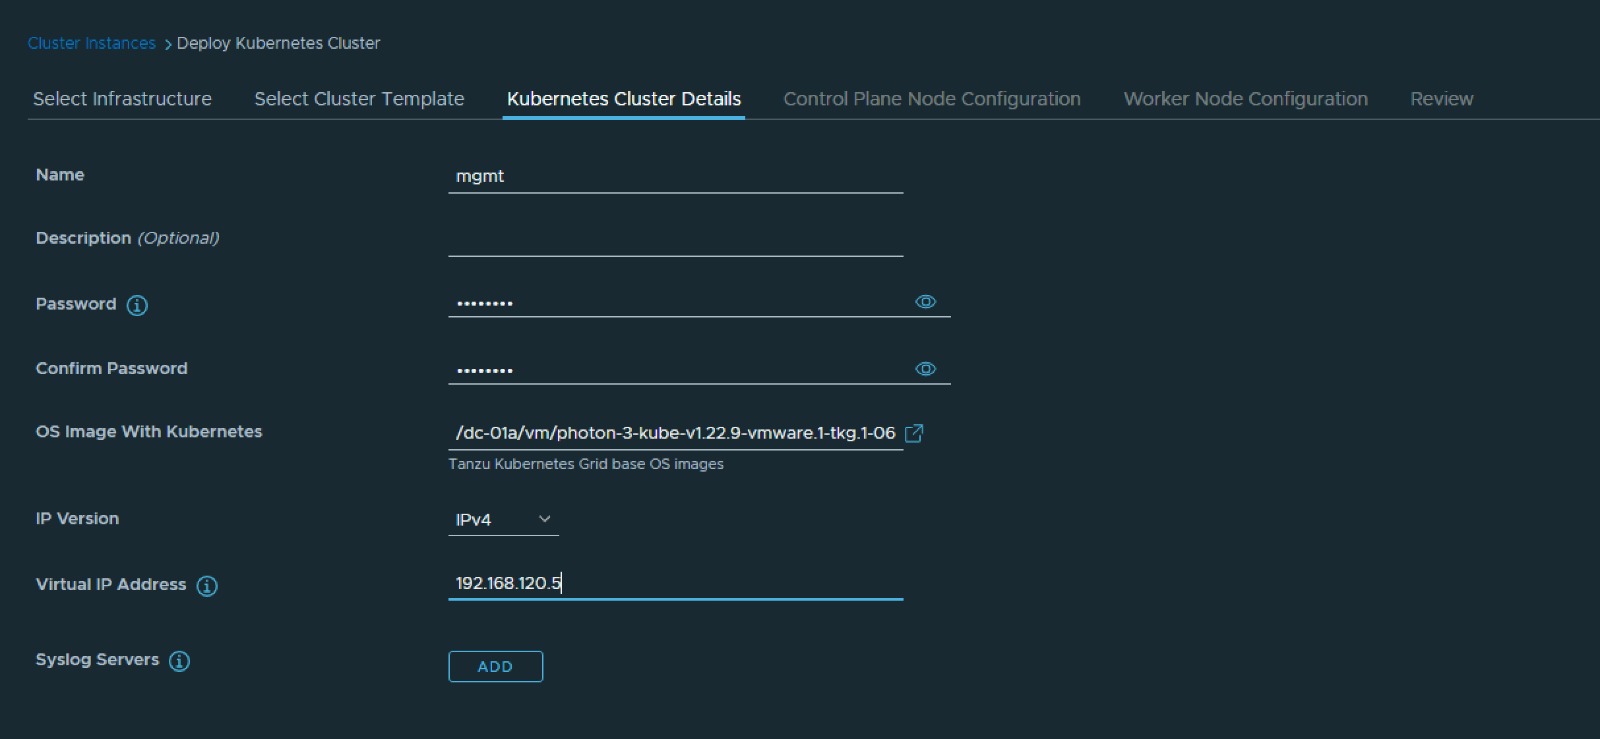Open the OS image external link icon
The image size is (1600, 739).
(x=914, y=433)
